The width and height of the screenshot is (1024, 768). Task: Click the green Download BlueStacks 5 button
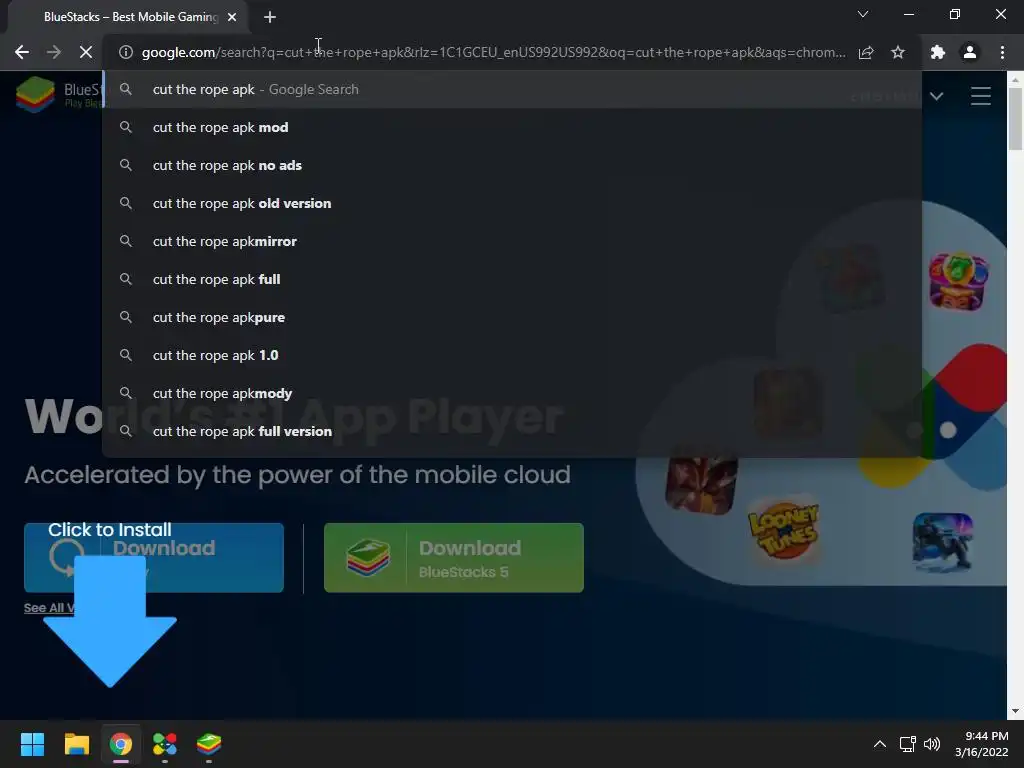pos(454,558)
